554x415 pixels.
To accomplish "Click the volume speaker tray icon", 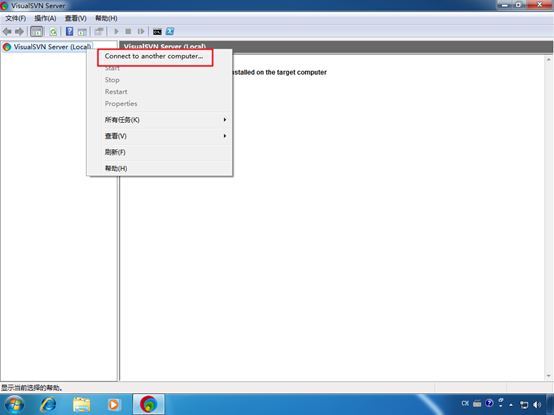I will point(537,405).
